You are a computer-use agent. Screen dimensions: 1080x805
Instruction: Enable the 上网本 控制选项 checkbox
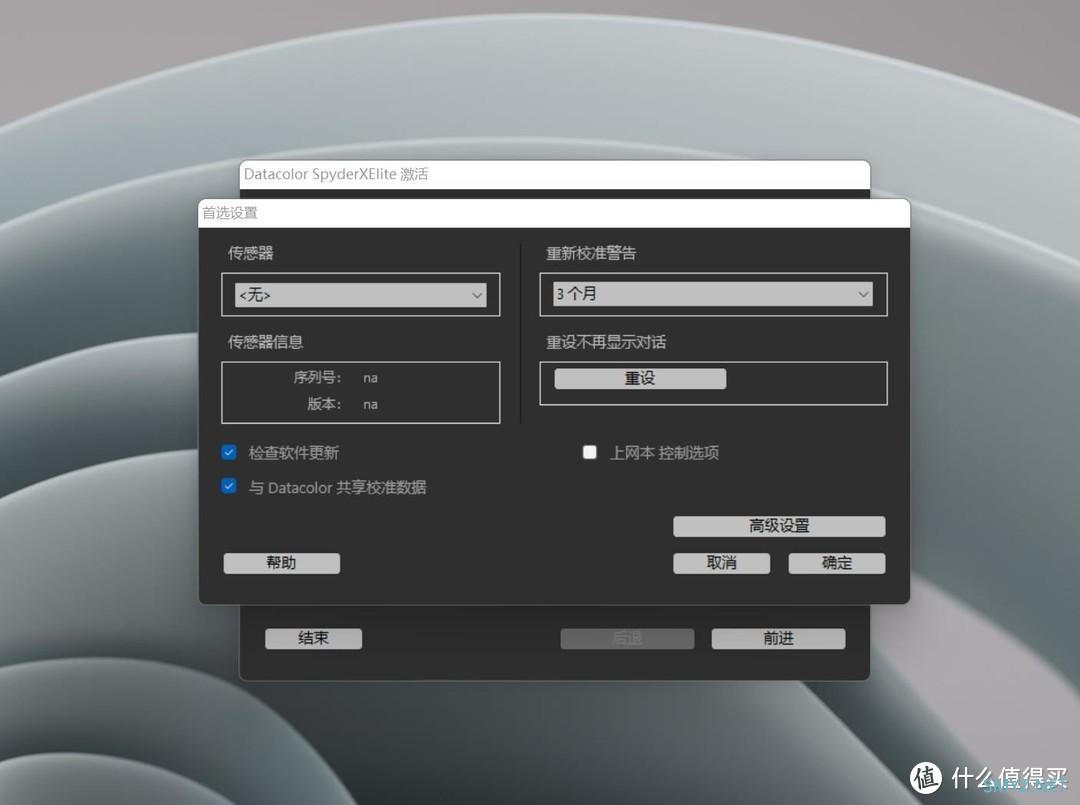point(590,452)
